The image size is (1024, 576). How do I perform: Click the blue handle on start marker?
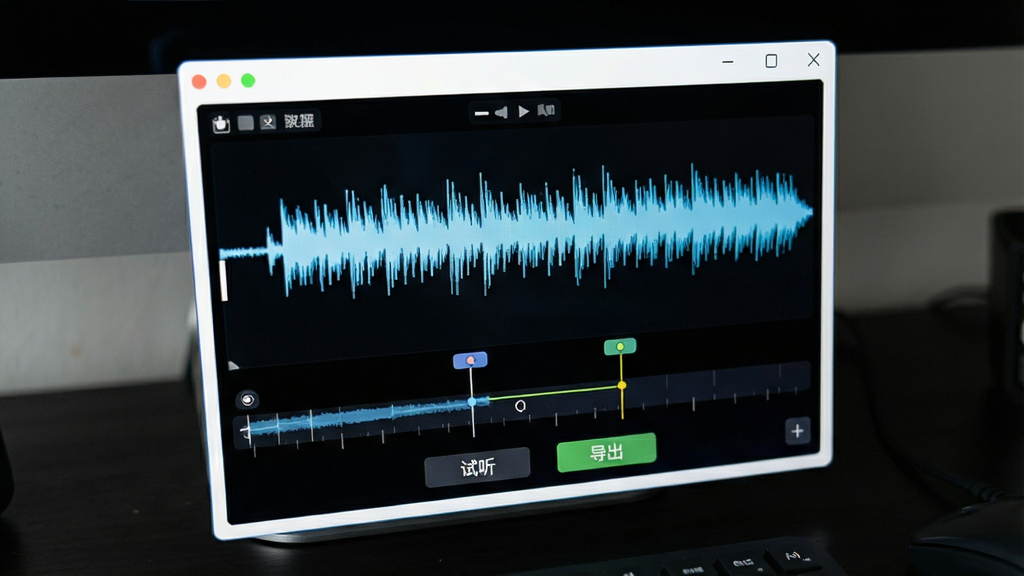click(x=472, y=402)
